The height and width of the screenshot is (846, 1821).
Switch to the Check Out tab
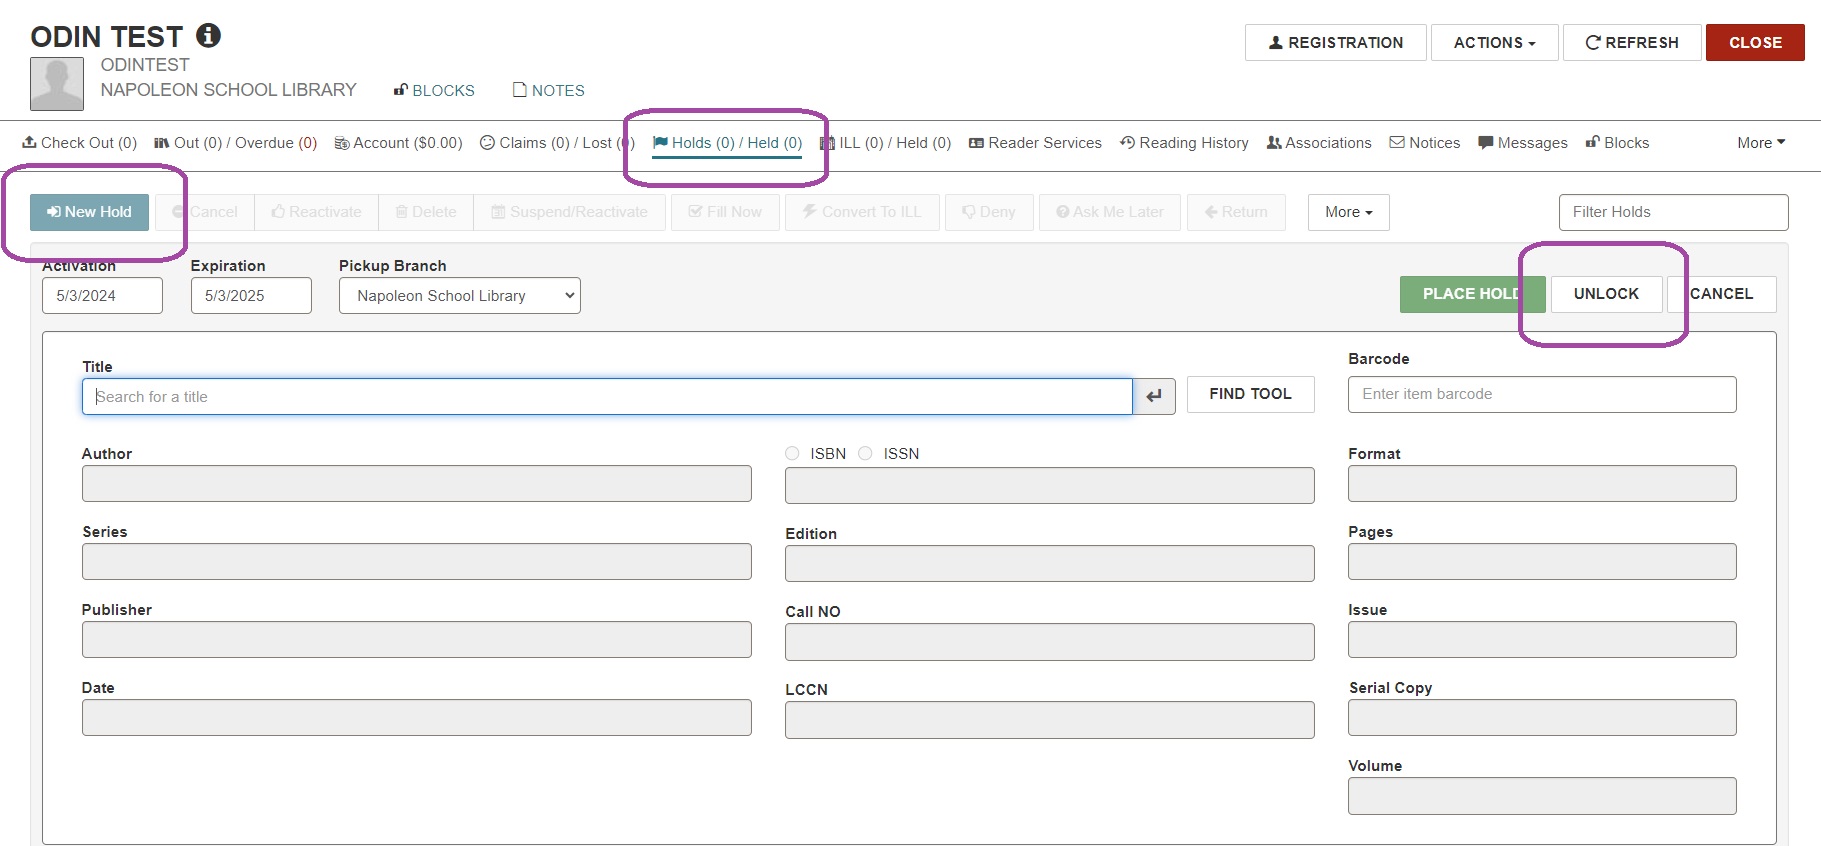point(80,143)
